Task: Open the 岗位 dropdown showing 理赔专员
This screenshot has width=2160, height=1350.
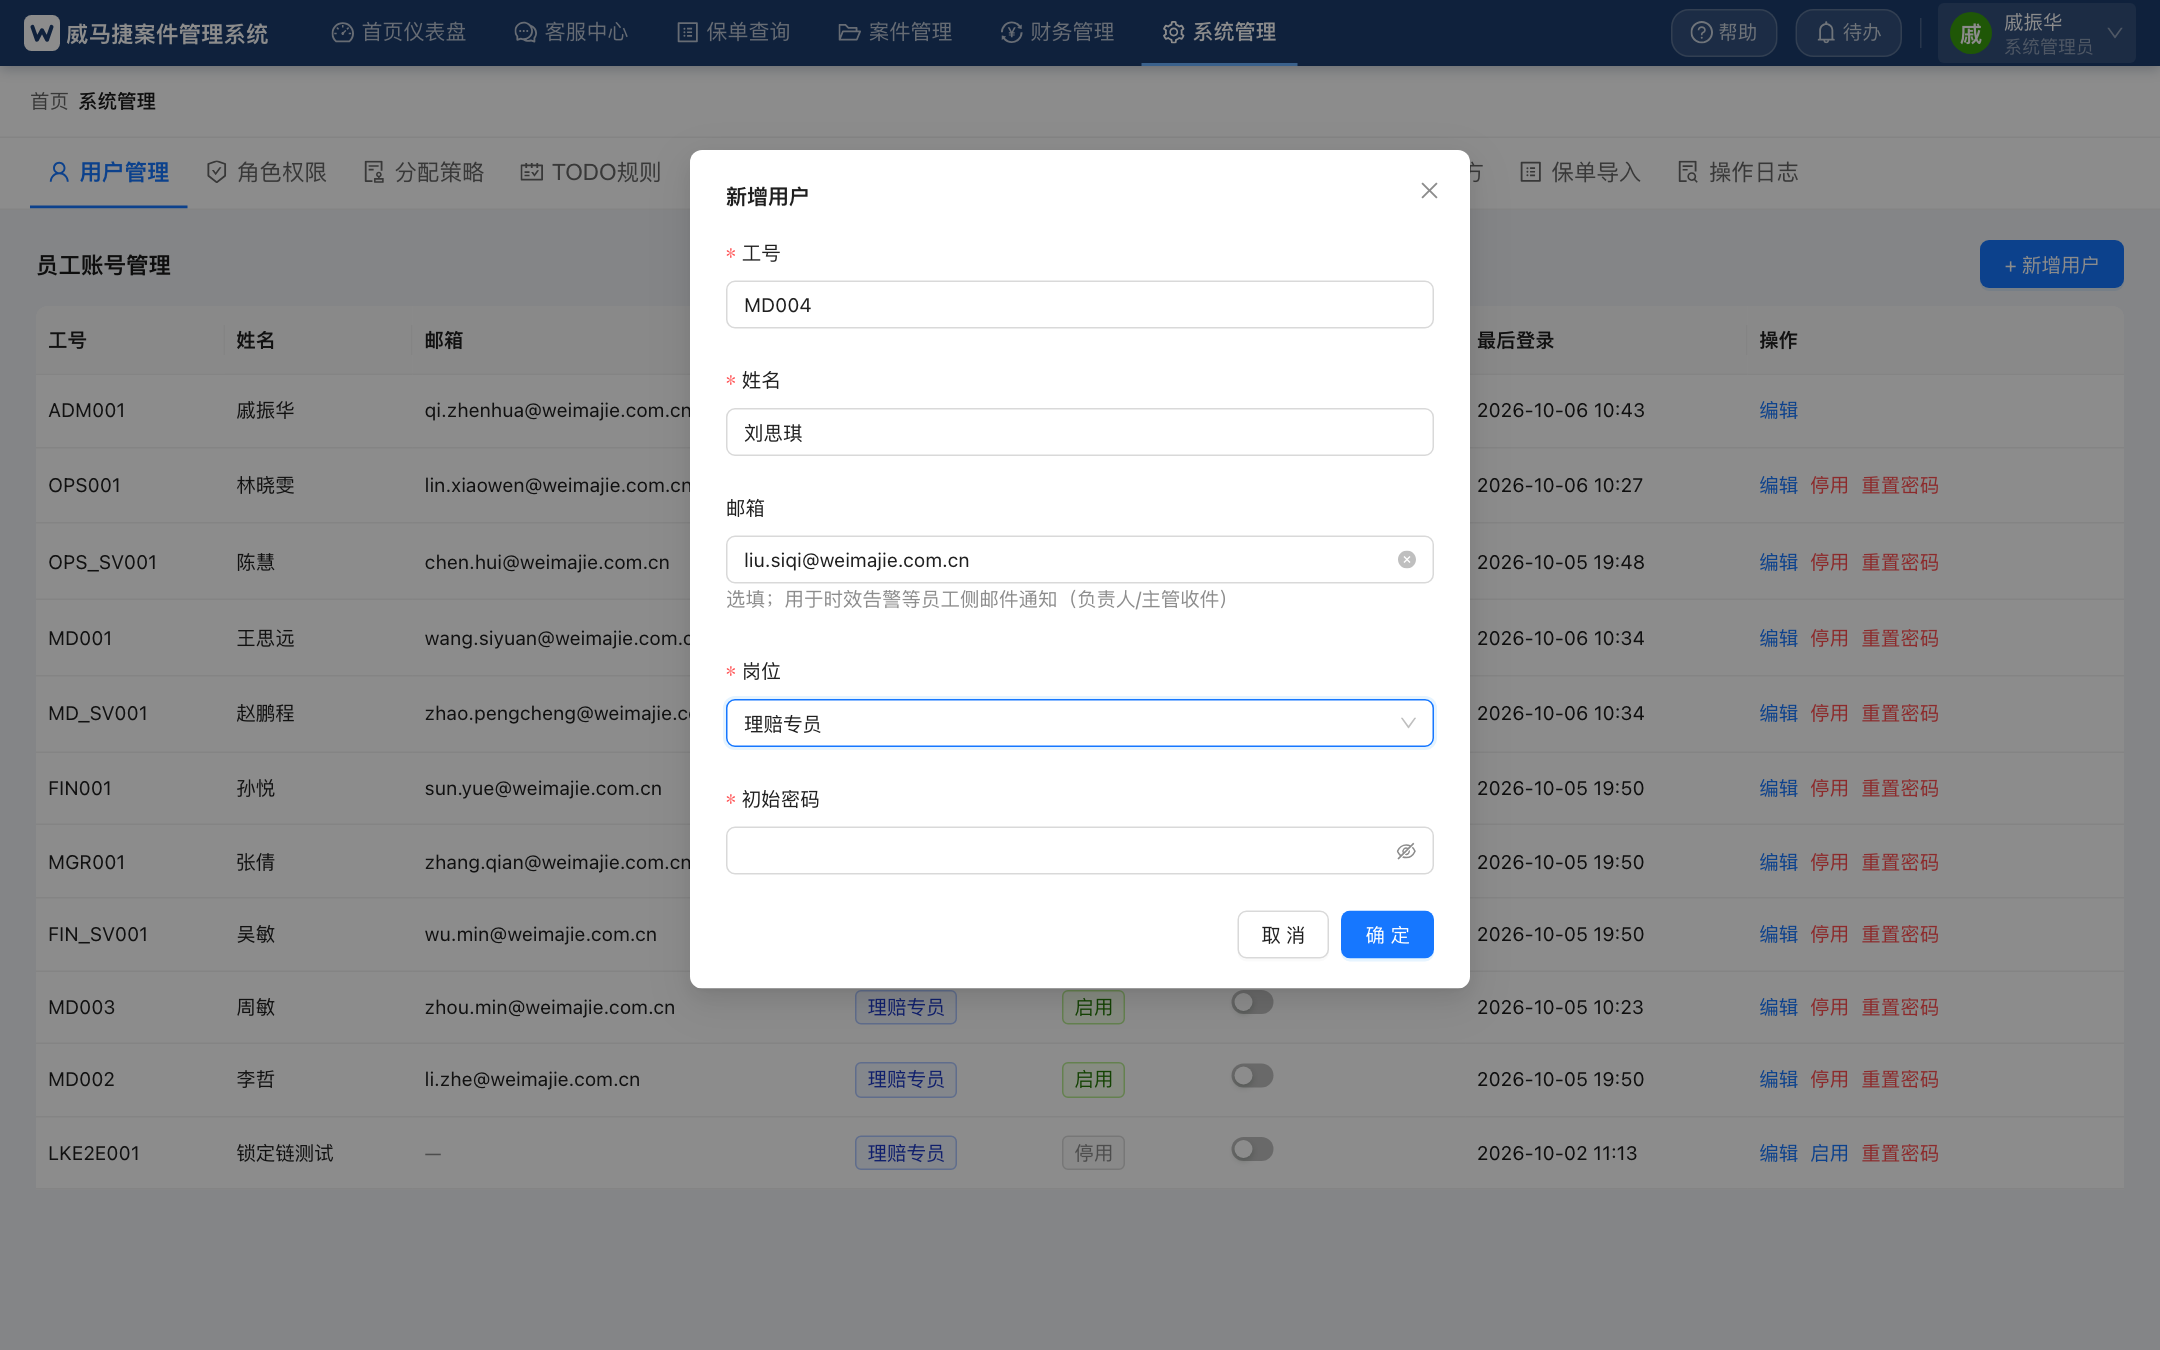Action: [1080, 723]
